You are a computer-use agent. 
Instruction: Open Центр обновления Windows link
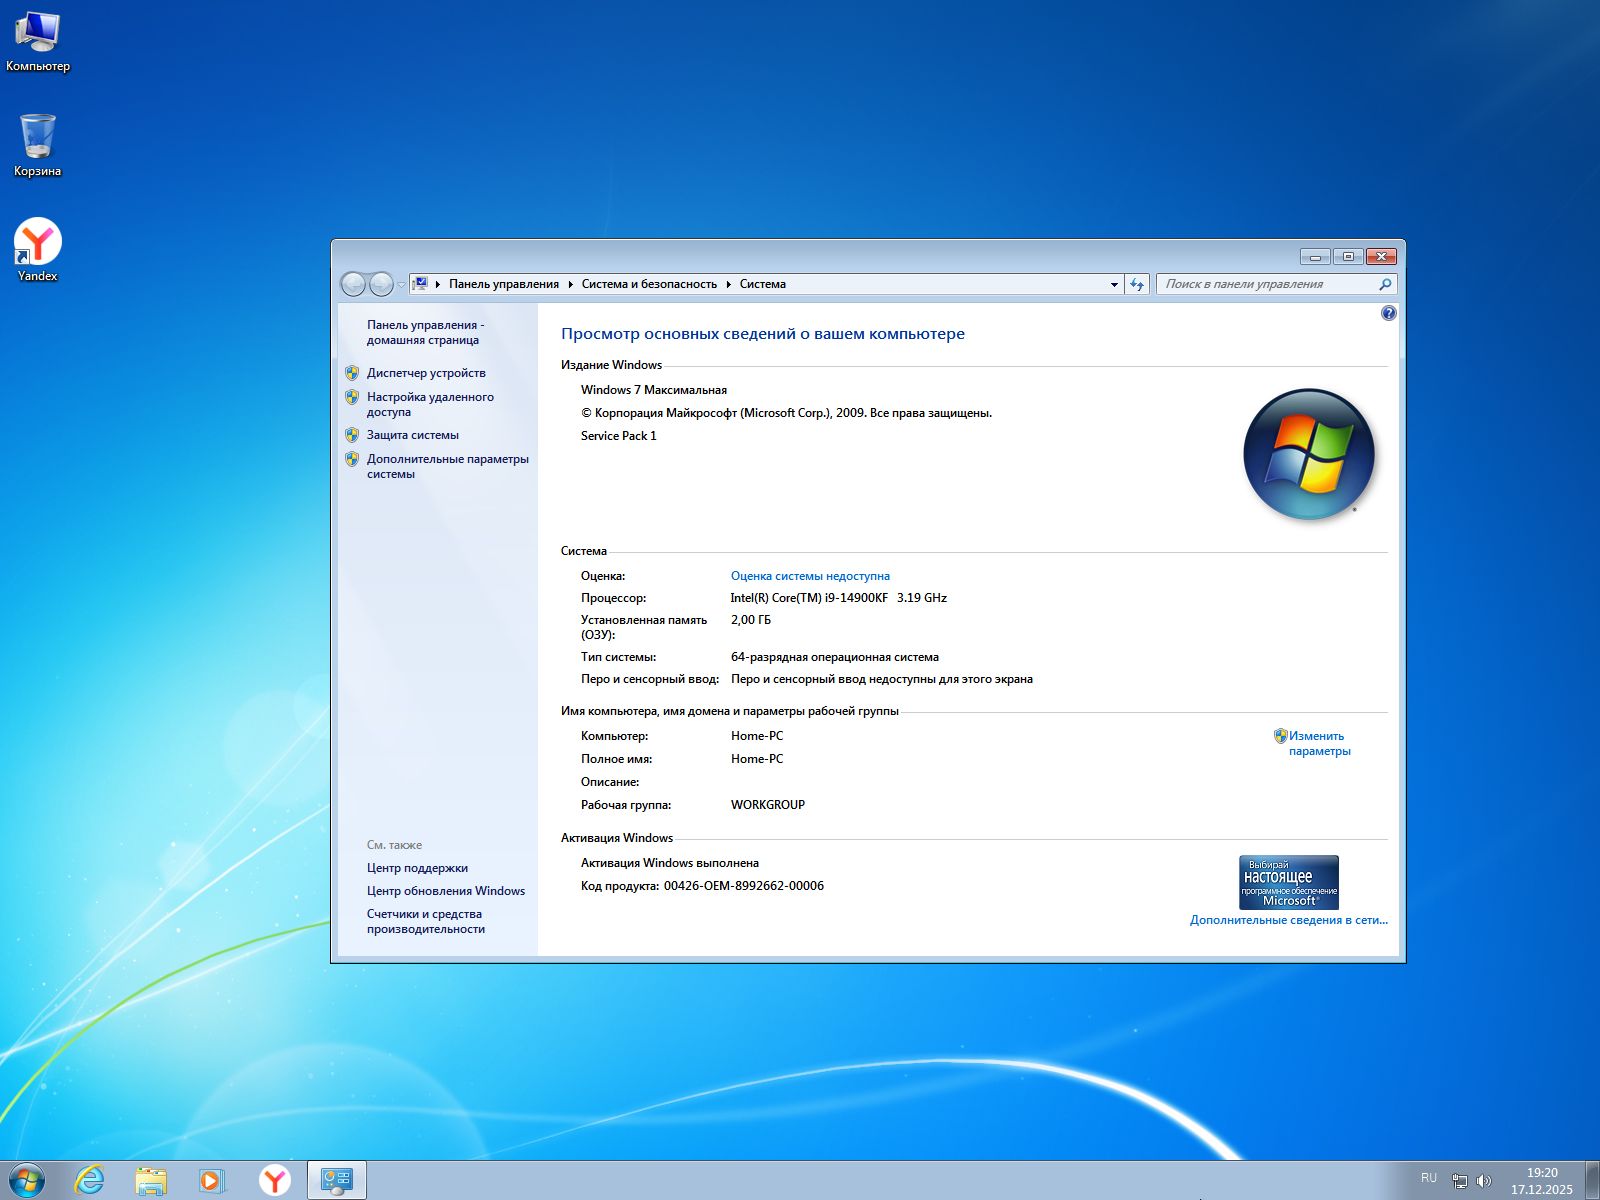[445, 891]
